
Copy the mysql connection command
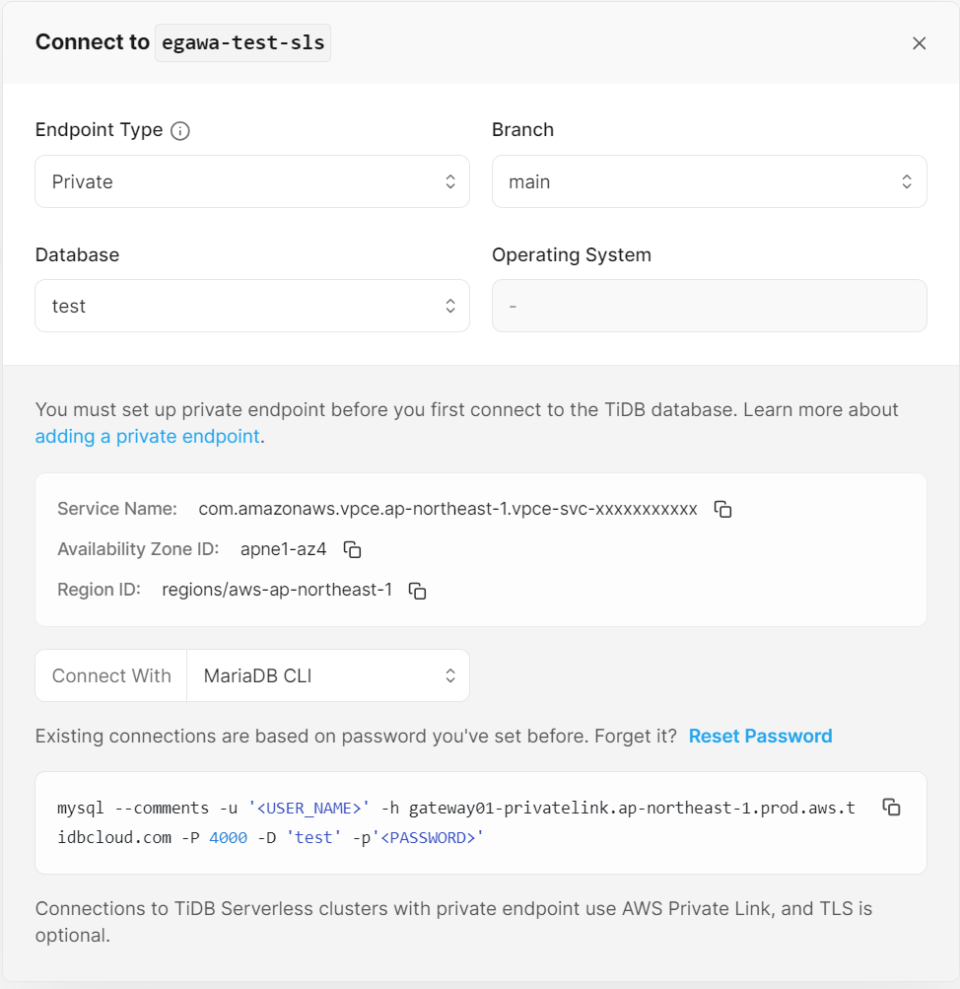(891, 807)
